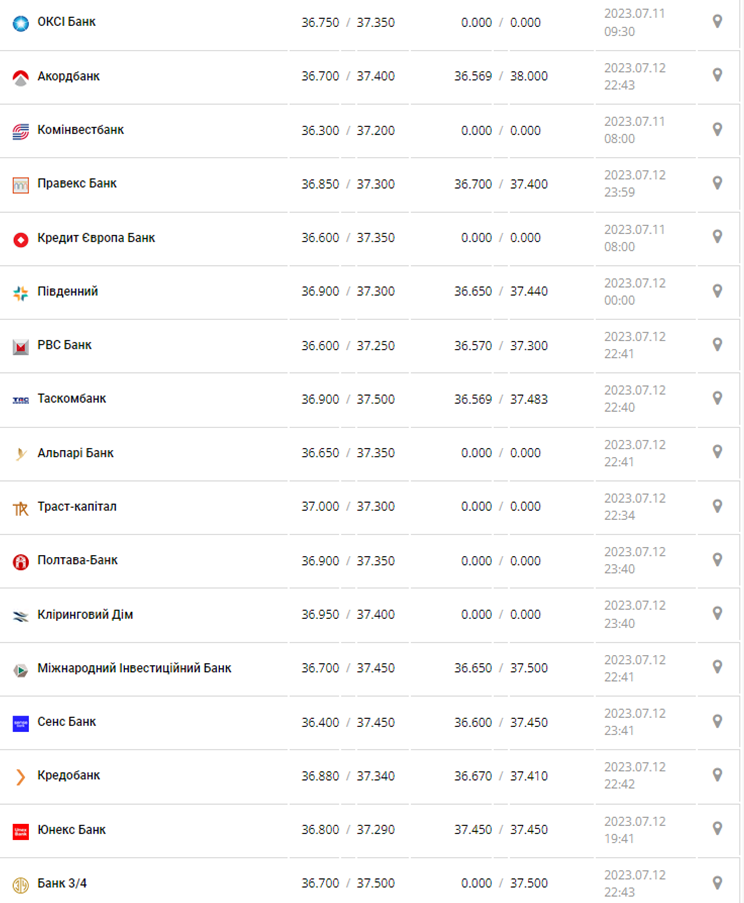Viewport: 744px width, 903px height.
Task: Click Сенс Банк rate 36.400 / 37.450
Action: [x=348, y=722]
